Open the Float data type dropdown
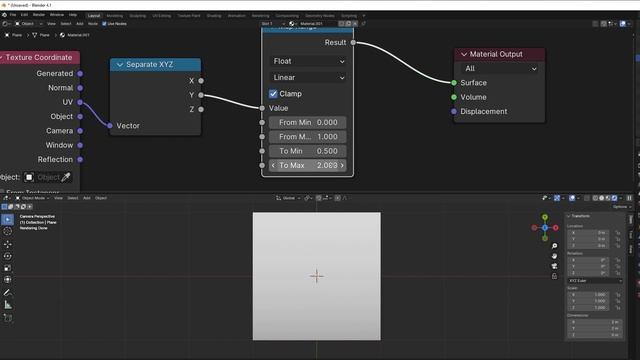Image resolution: width=640 pixels, height=360 pixels. point(308,61)
